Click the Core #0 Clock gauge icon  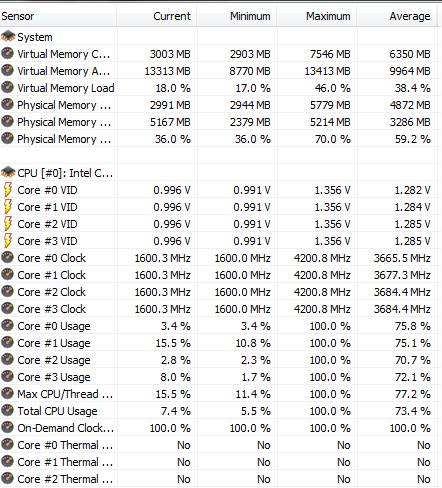[x=7, y=257]
